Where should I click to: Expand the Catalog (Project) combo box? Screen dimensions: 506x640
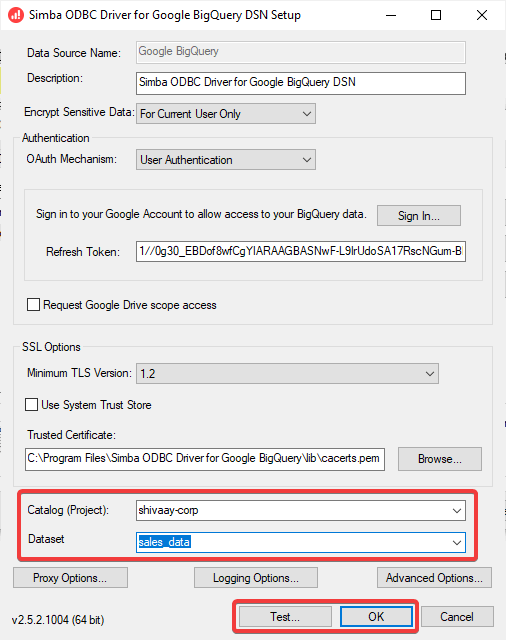click(457, 511)
